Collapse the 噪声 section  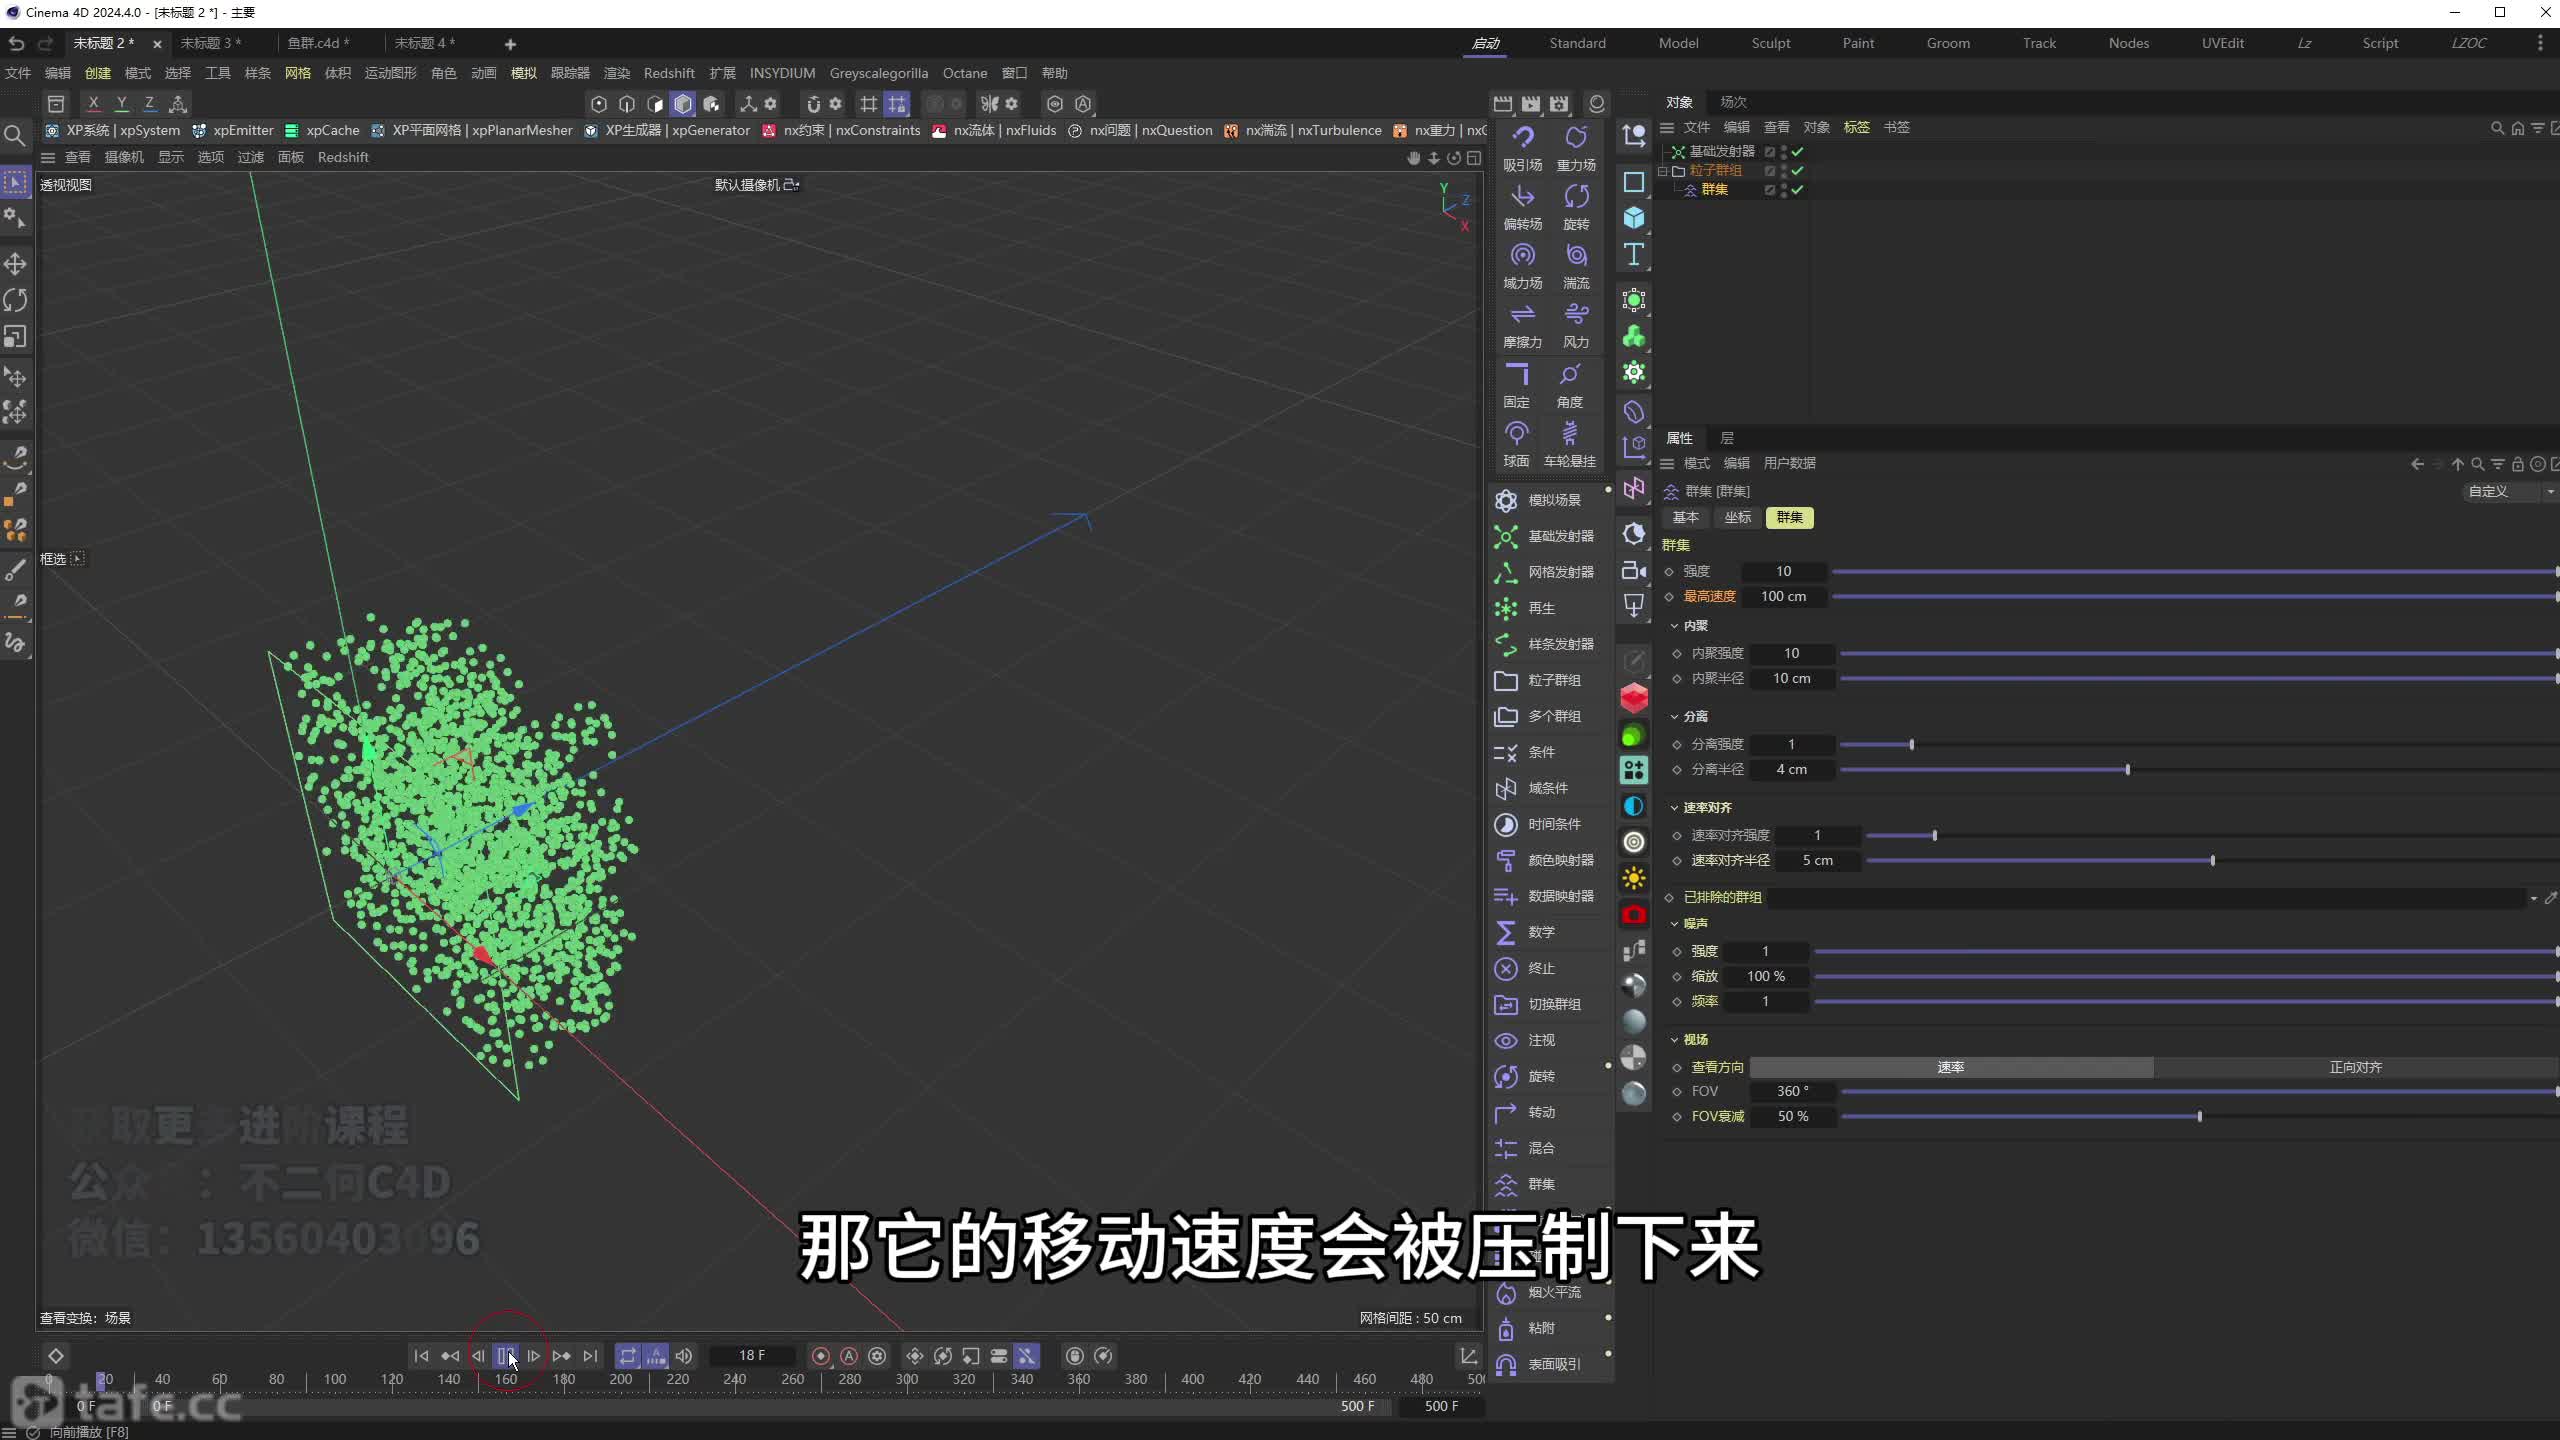click(x=1674, y=924)
